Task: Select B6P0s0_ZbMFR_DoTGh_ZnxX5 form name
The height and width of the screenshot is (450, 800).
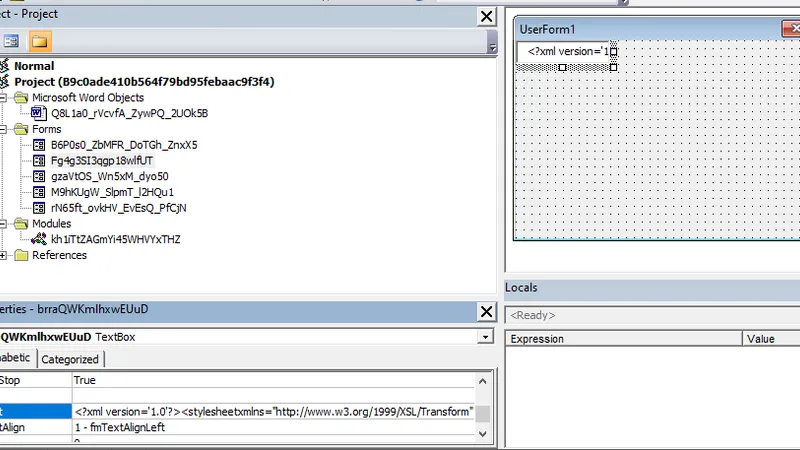Action: click(124, 145)
